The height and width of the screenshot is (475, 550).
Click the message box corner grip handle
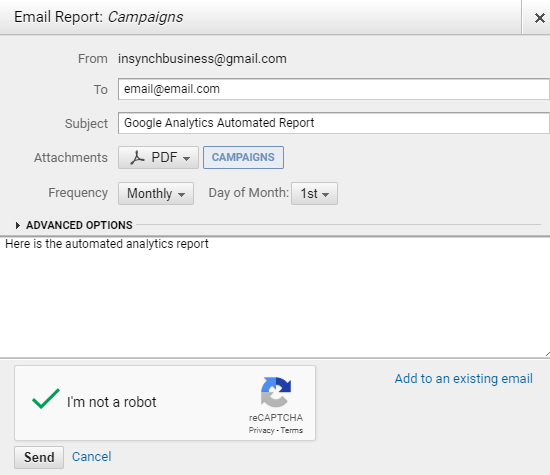point(548,354)
